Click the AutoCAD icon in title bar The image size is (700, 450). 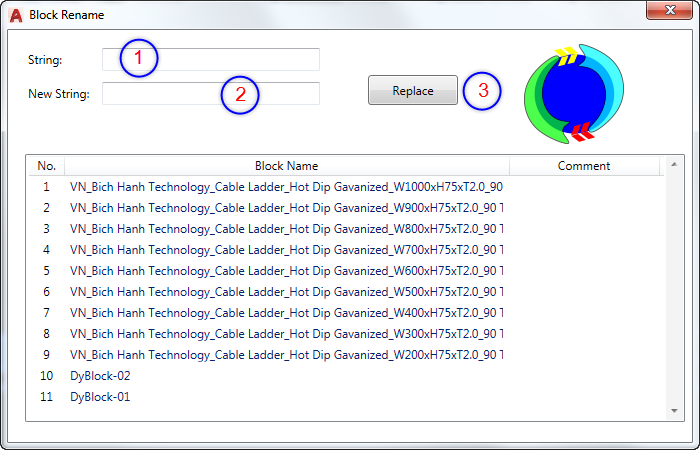pyautogui.click(x=16, y=15)
